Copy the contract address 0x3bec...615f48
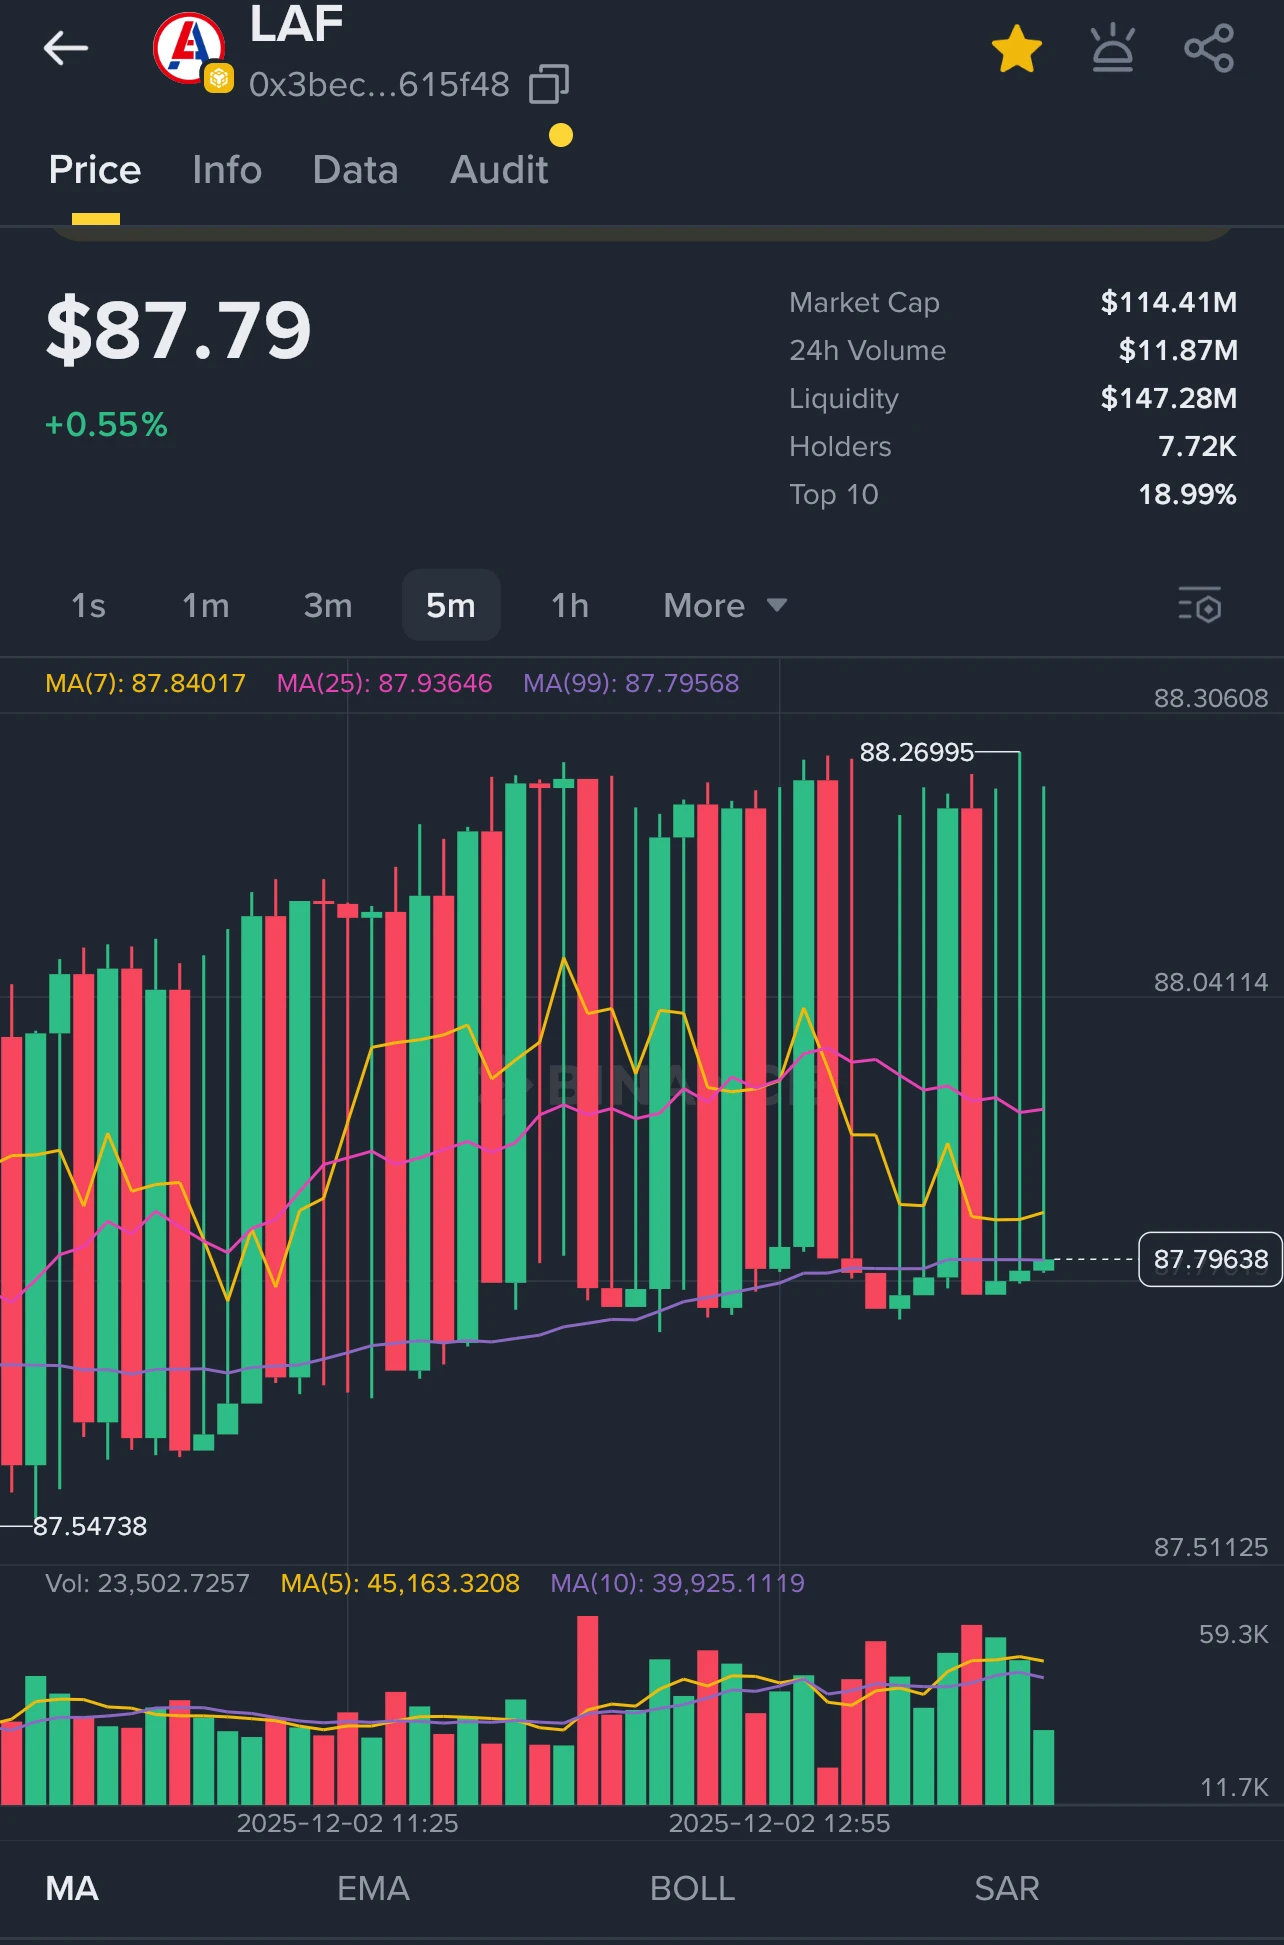 548,84
